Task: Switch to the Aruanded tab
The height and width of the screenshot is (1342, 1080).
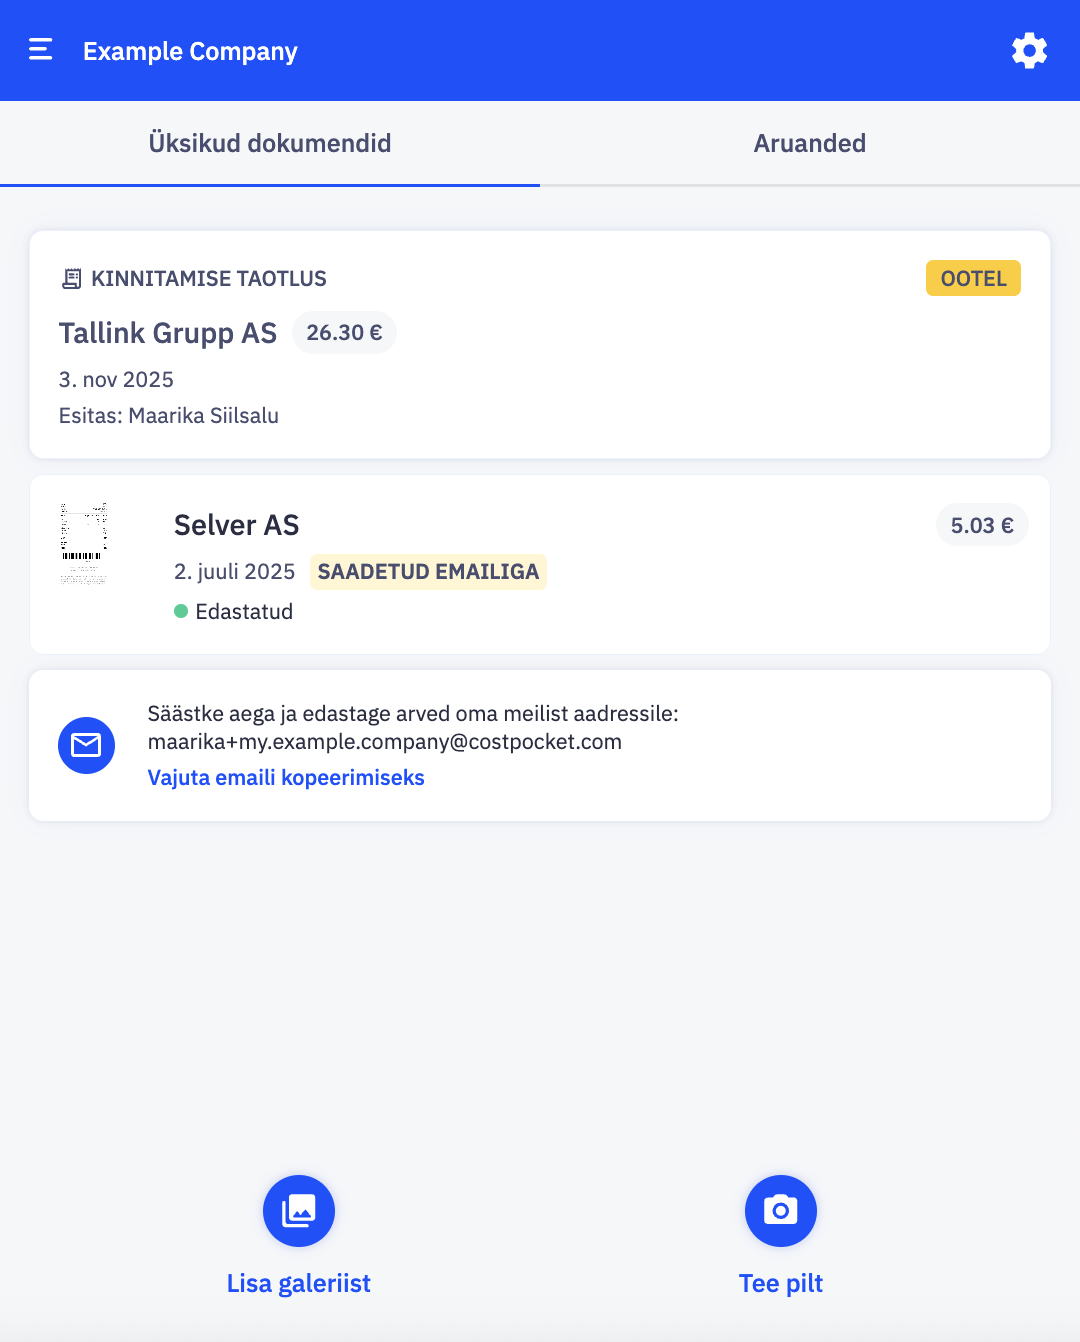Action: click(810, 143)
